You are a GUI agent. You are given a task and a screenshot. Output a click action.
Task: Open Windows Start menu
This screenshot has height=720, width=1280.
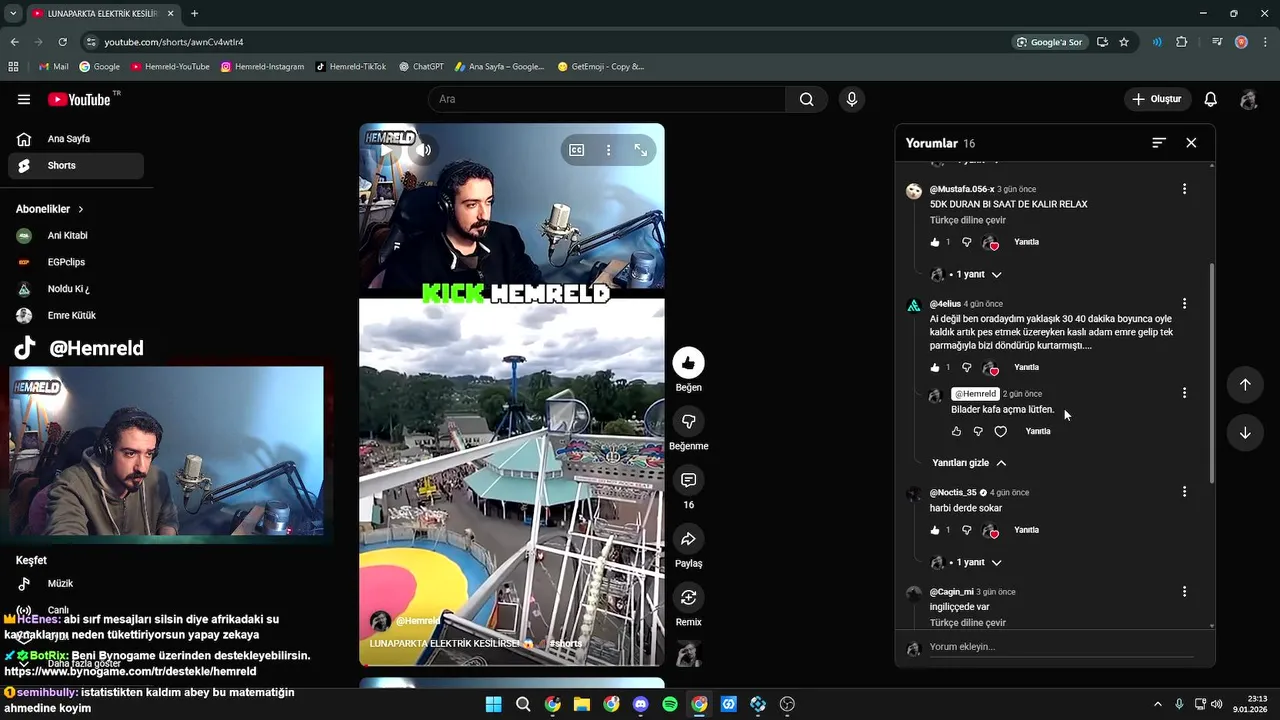(x=494, y=704)
